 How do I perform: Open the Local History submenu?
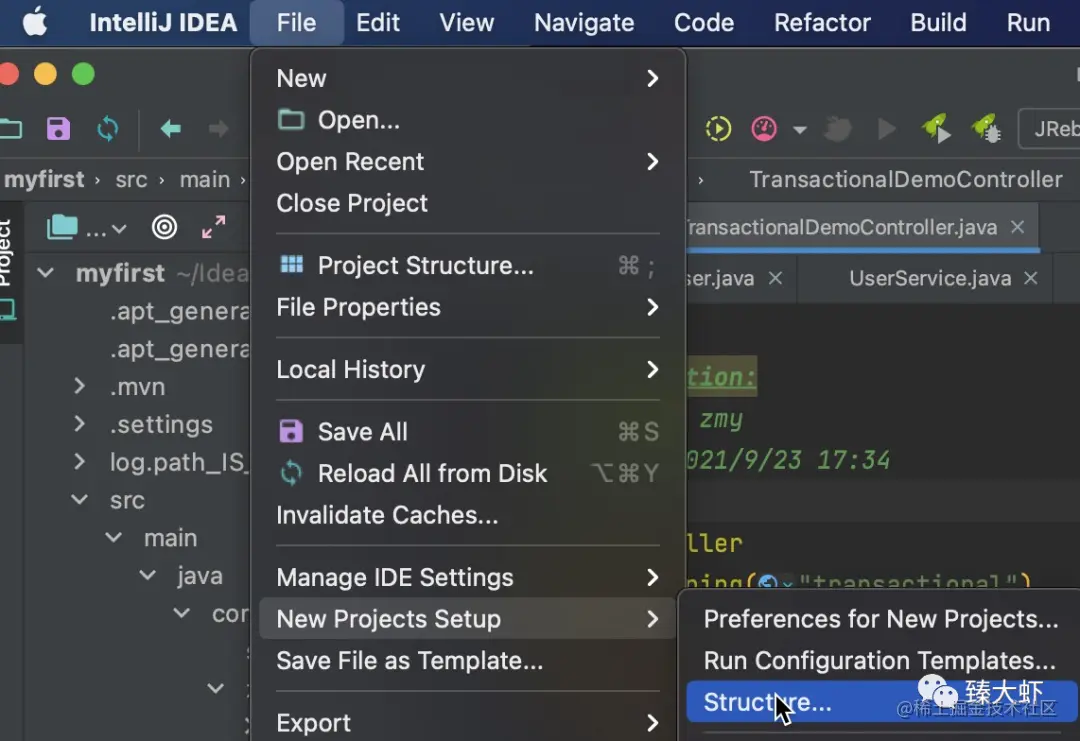click(468, 370)
